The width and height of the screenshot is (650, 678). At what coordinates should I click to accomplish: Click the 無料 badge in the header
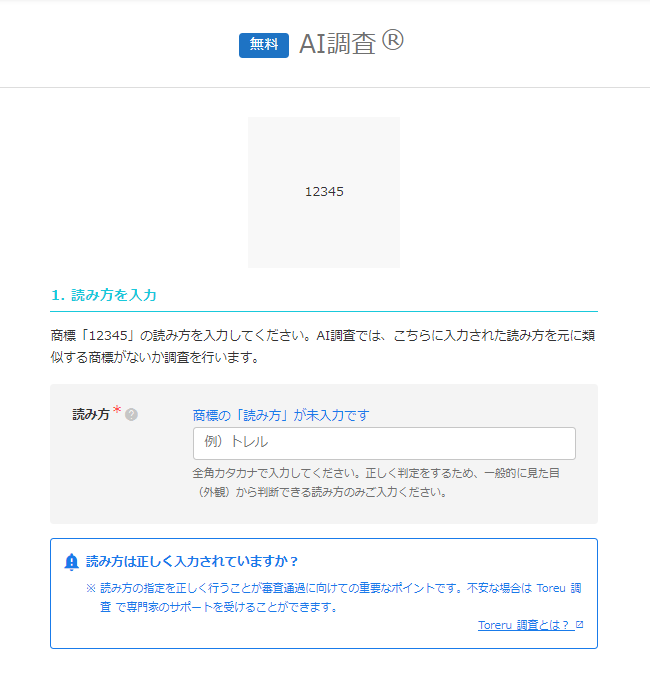[x=264, y=45]
